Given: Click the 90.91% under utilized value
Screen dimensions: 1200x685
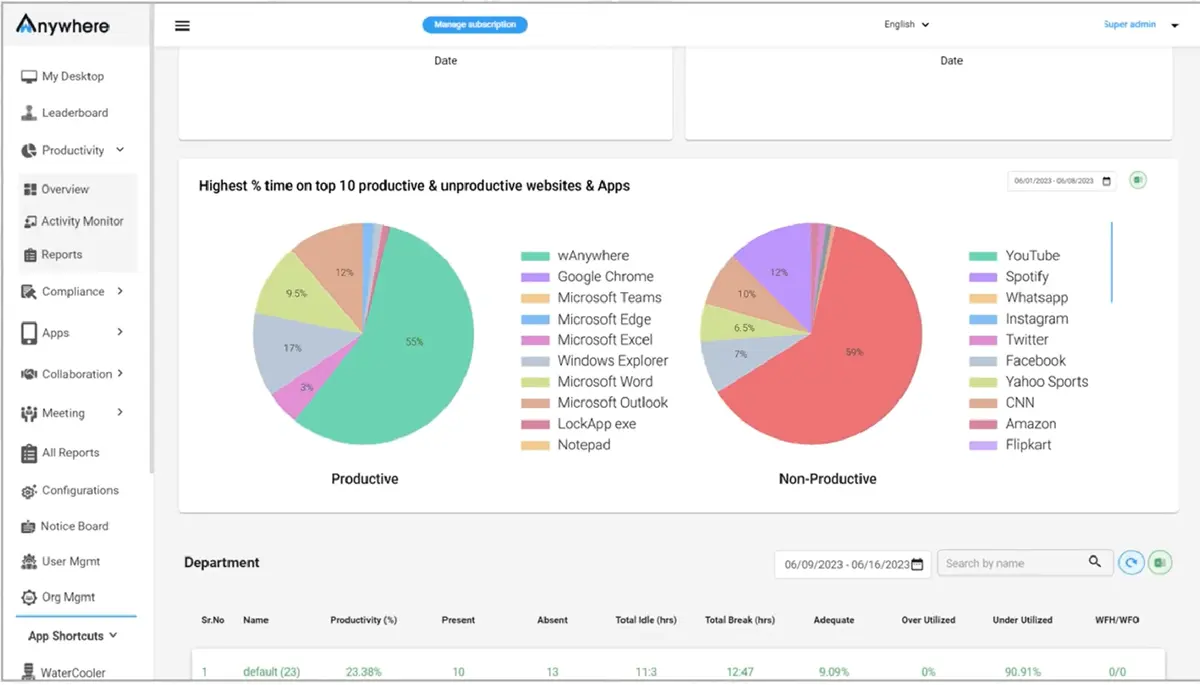Looking at the screenshot, I should 1022,672.
